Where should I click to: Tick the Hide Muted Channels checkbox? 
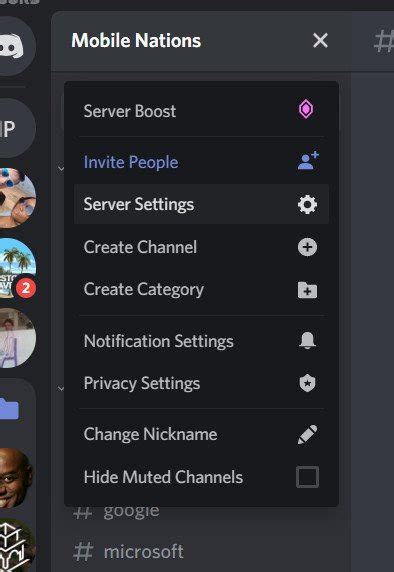click(307, 477)
